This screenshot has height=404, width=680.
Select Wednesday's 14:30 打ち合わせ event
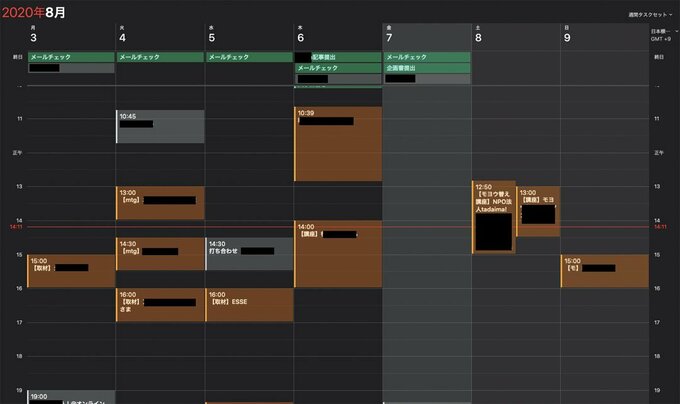pyautogui.click(x=249, y=253)
